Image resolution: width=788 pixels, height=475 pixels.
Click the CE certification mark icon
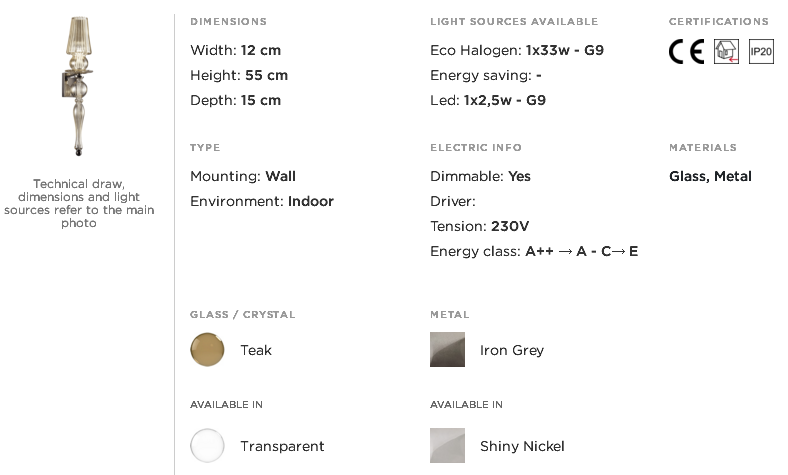point(686,51)
